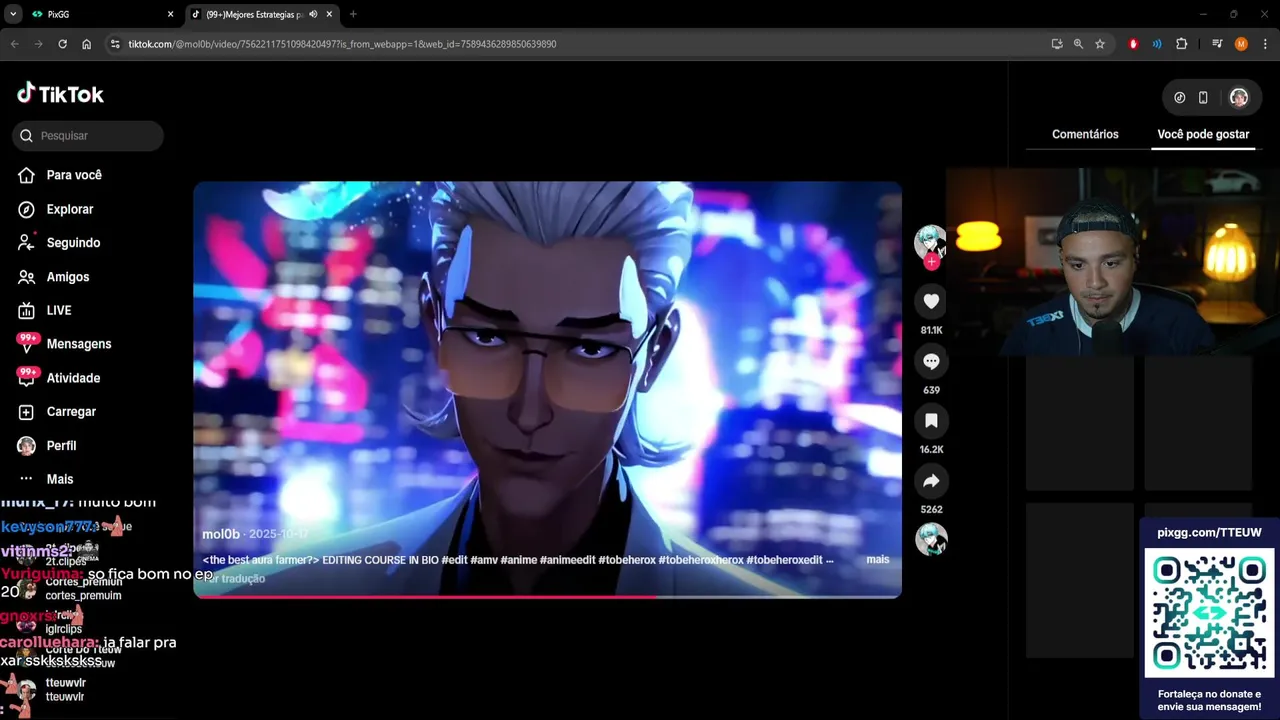The width and height of the screenshot is (1280, 720).
Task: Expand video description with mais
Action: click(878, 560)
